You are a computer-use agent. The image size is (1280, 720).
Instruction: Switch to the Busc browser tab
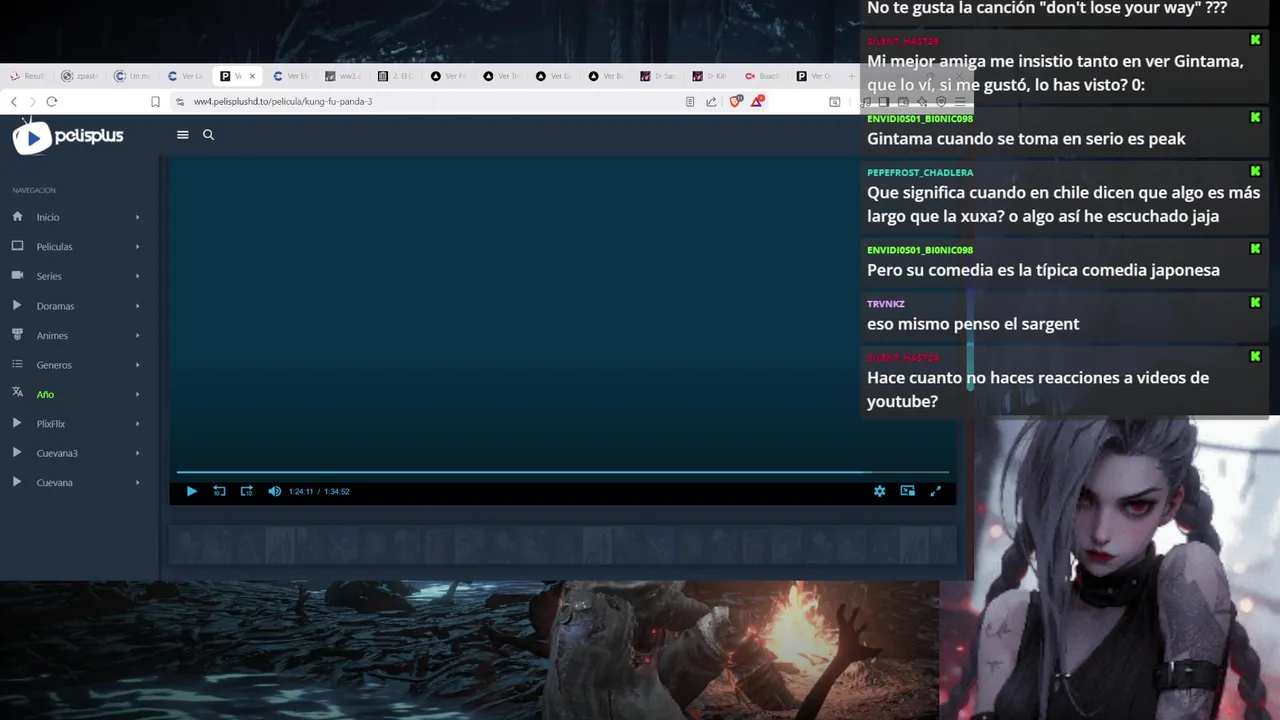(x=762, y=76)
